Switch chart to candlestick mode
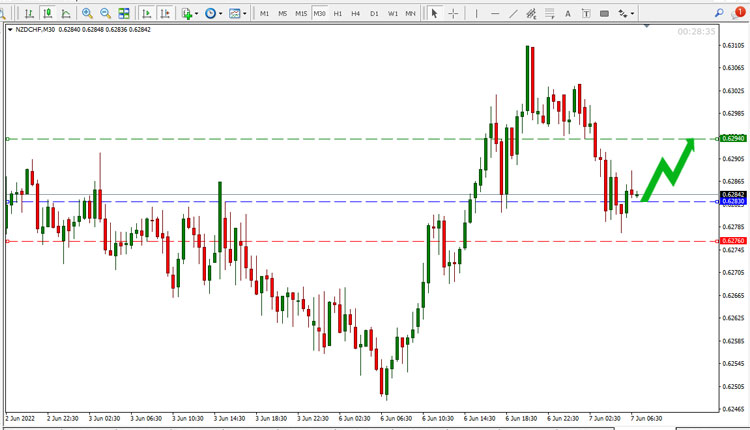The height and width of the screenshot is (430, 750). [47, 13]
